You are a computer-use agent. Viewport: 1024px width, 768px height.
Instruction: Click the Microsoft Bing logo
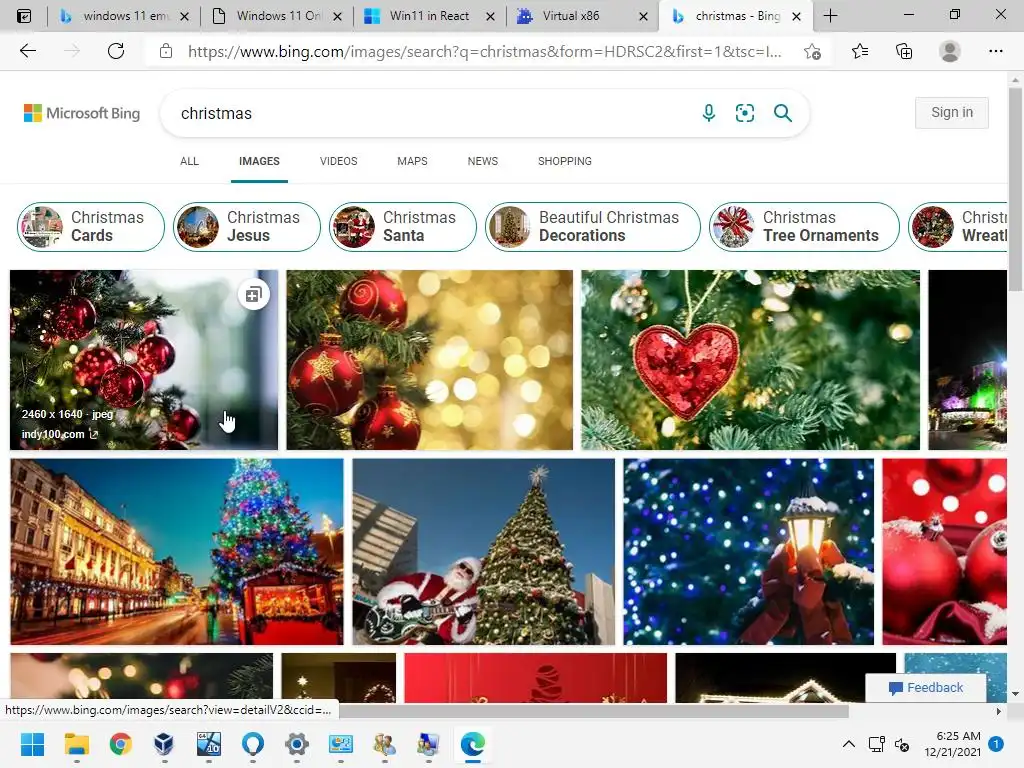click(x=82, y=113)
